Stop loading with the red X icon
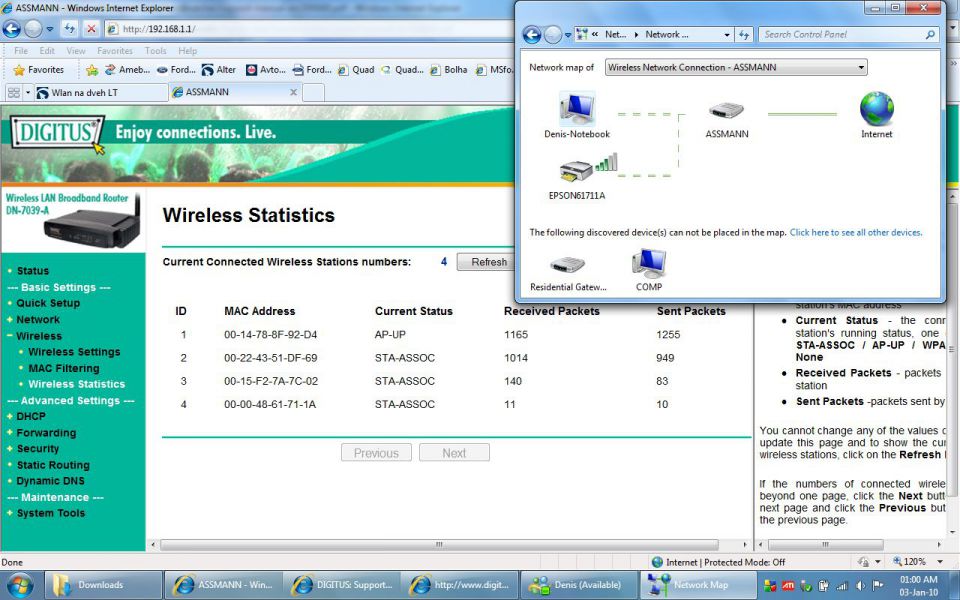The height and width of the screenshot is (600, 960). click(x=91, y=29)
